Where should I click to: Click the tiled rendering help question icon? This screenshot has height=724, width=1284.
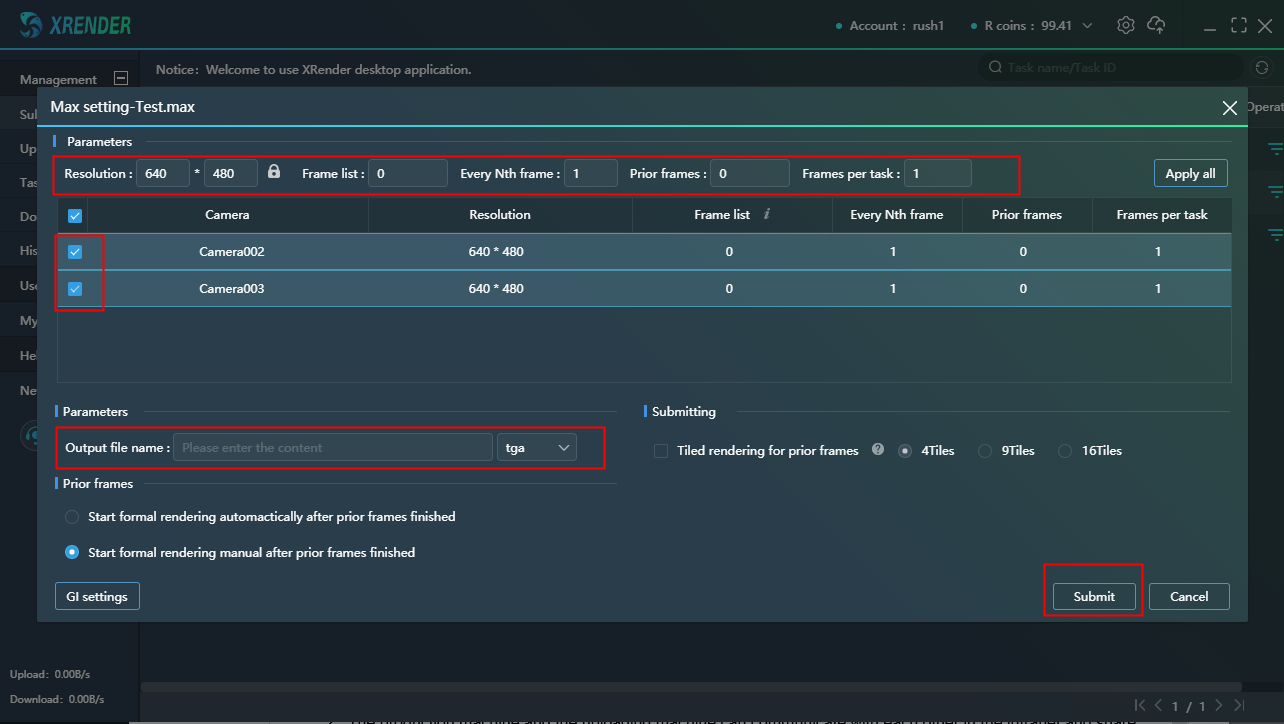(878, 450)
